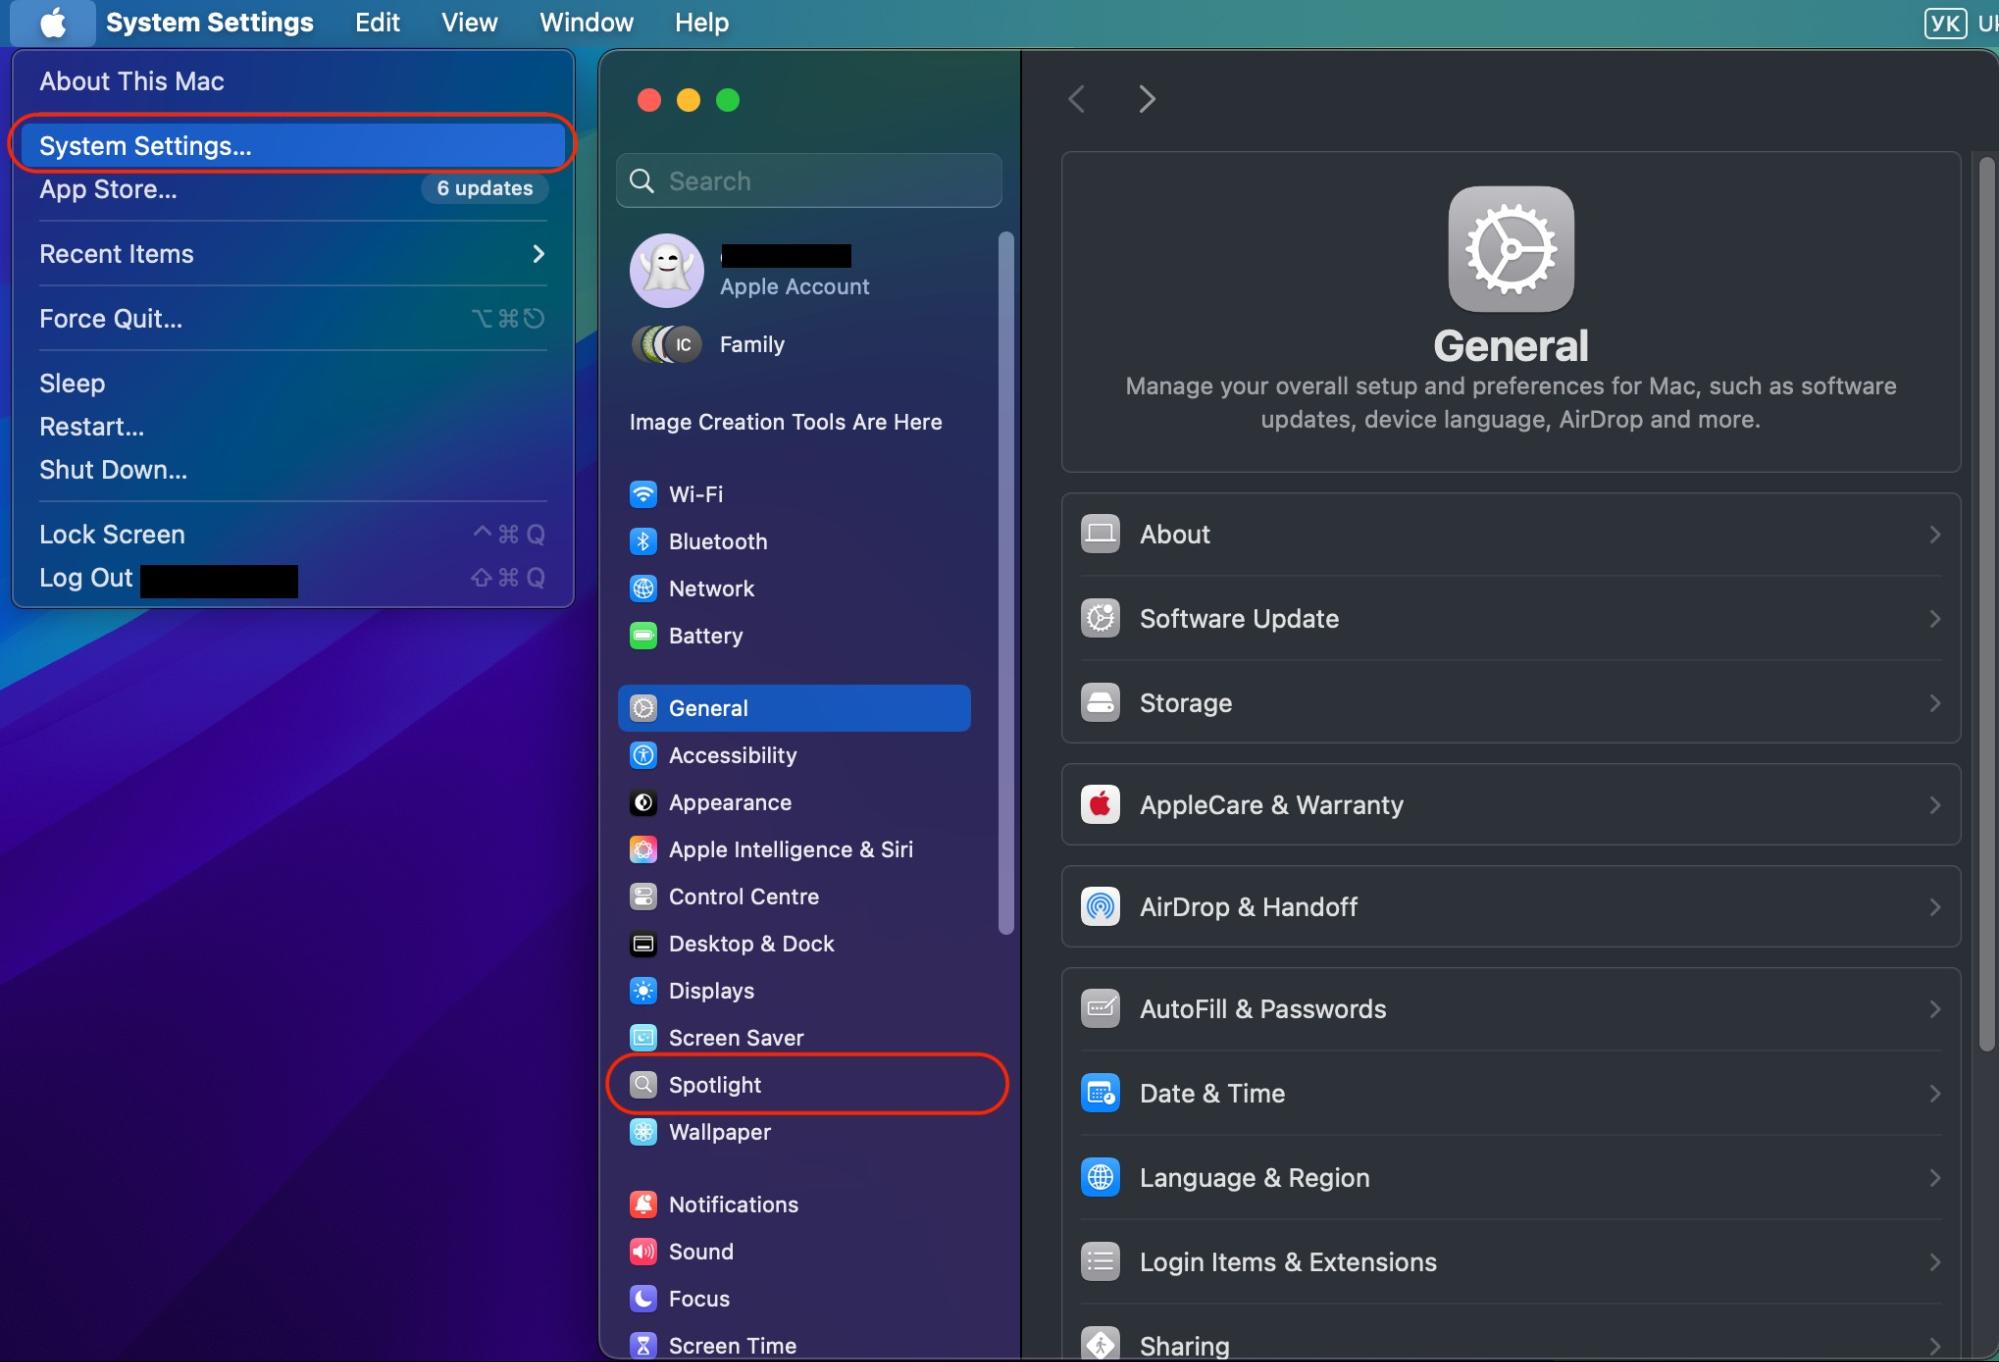Open Apple Intelligence & Siri settings
The image size is (1999, 1362).
[x=790, y=849]
